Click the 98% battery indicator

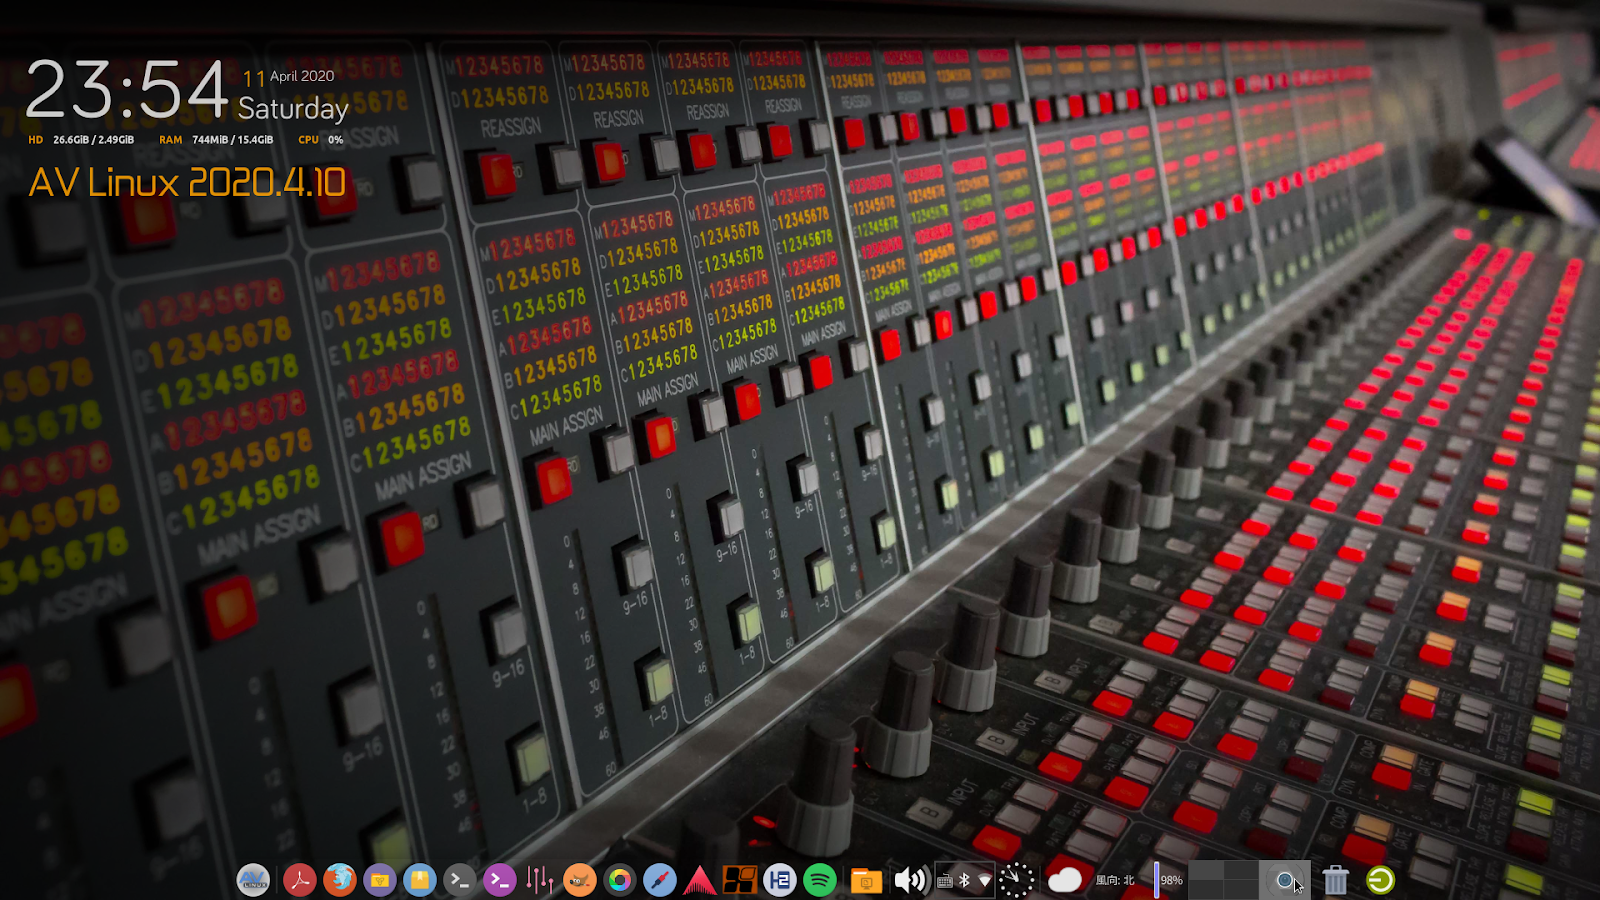(1169, 880)
